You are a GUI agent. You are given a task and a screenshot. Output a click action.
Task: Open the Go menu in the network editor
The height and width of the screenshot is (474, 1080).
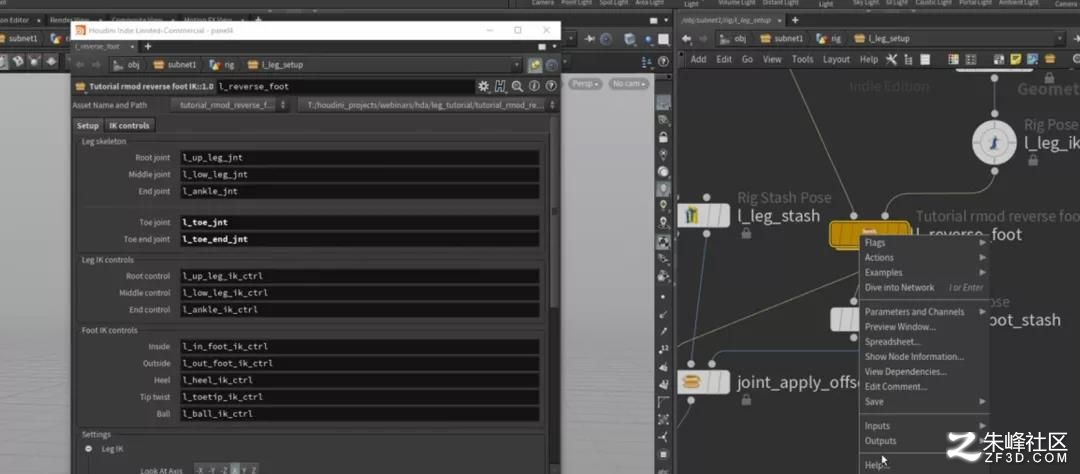tap(747, 59)
